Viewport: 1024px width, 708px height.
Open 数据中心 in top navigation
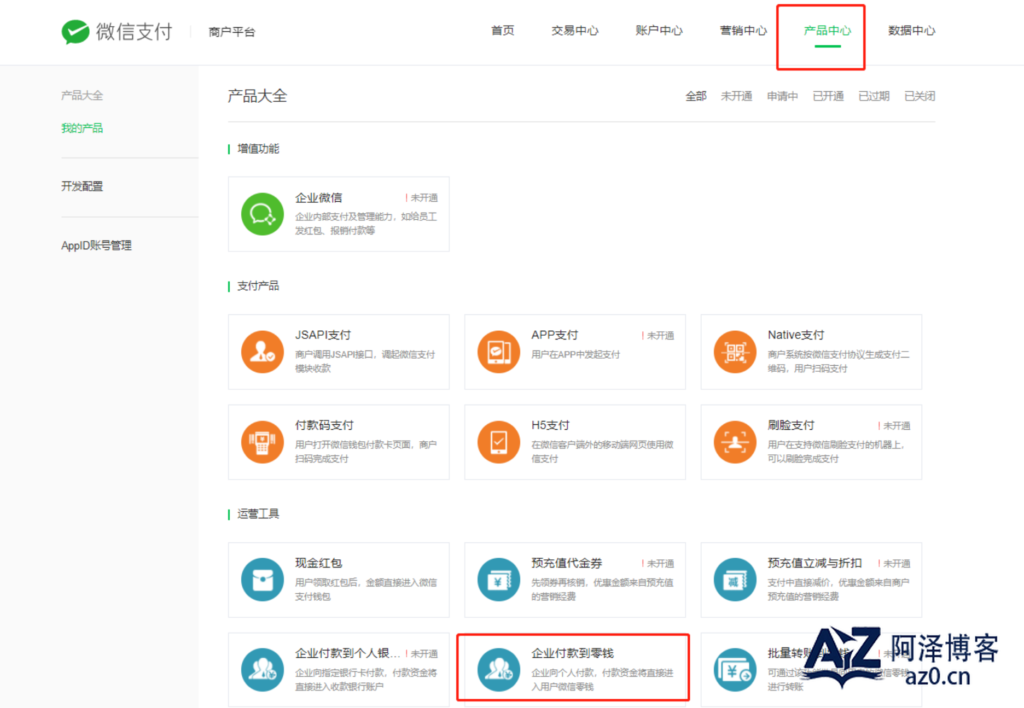coord(912,30)
